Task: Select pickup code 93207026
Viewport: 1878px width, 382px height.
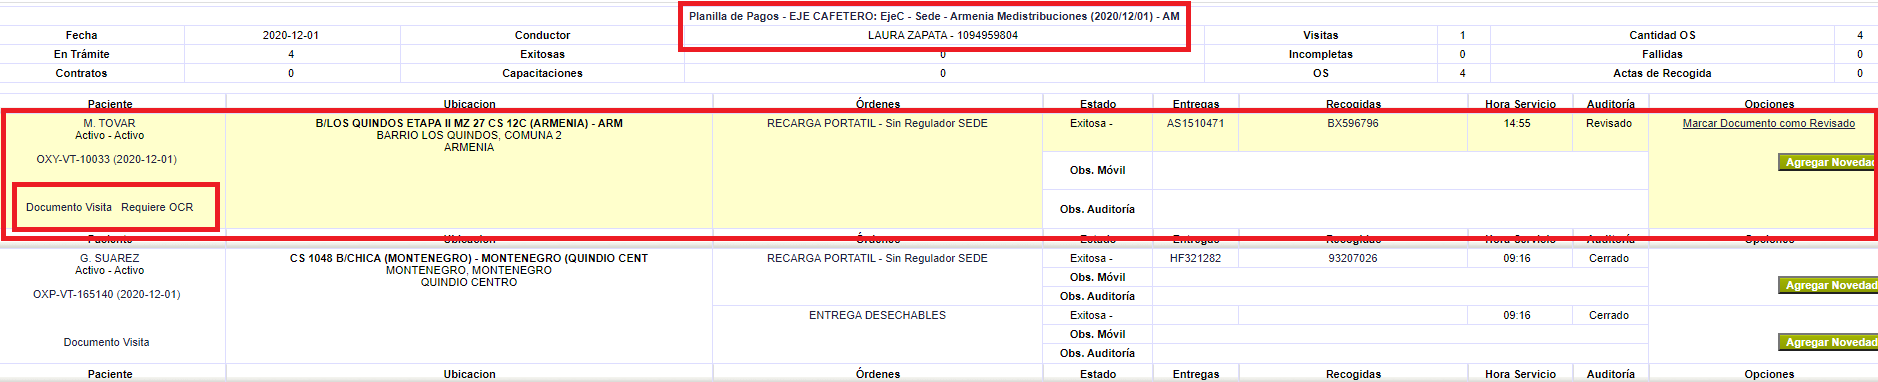Action: pyautogui.click(x=1353, y=258)
